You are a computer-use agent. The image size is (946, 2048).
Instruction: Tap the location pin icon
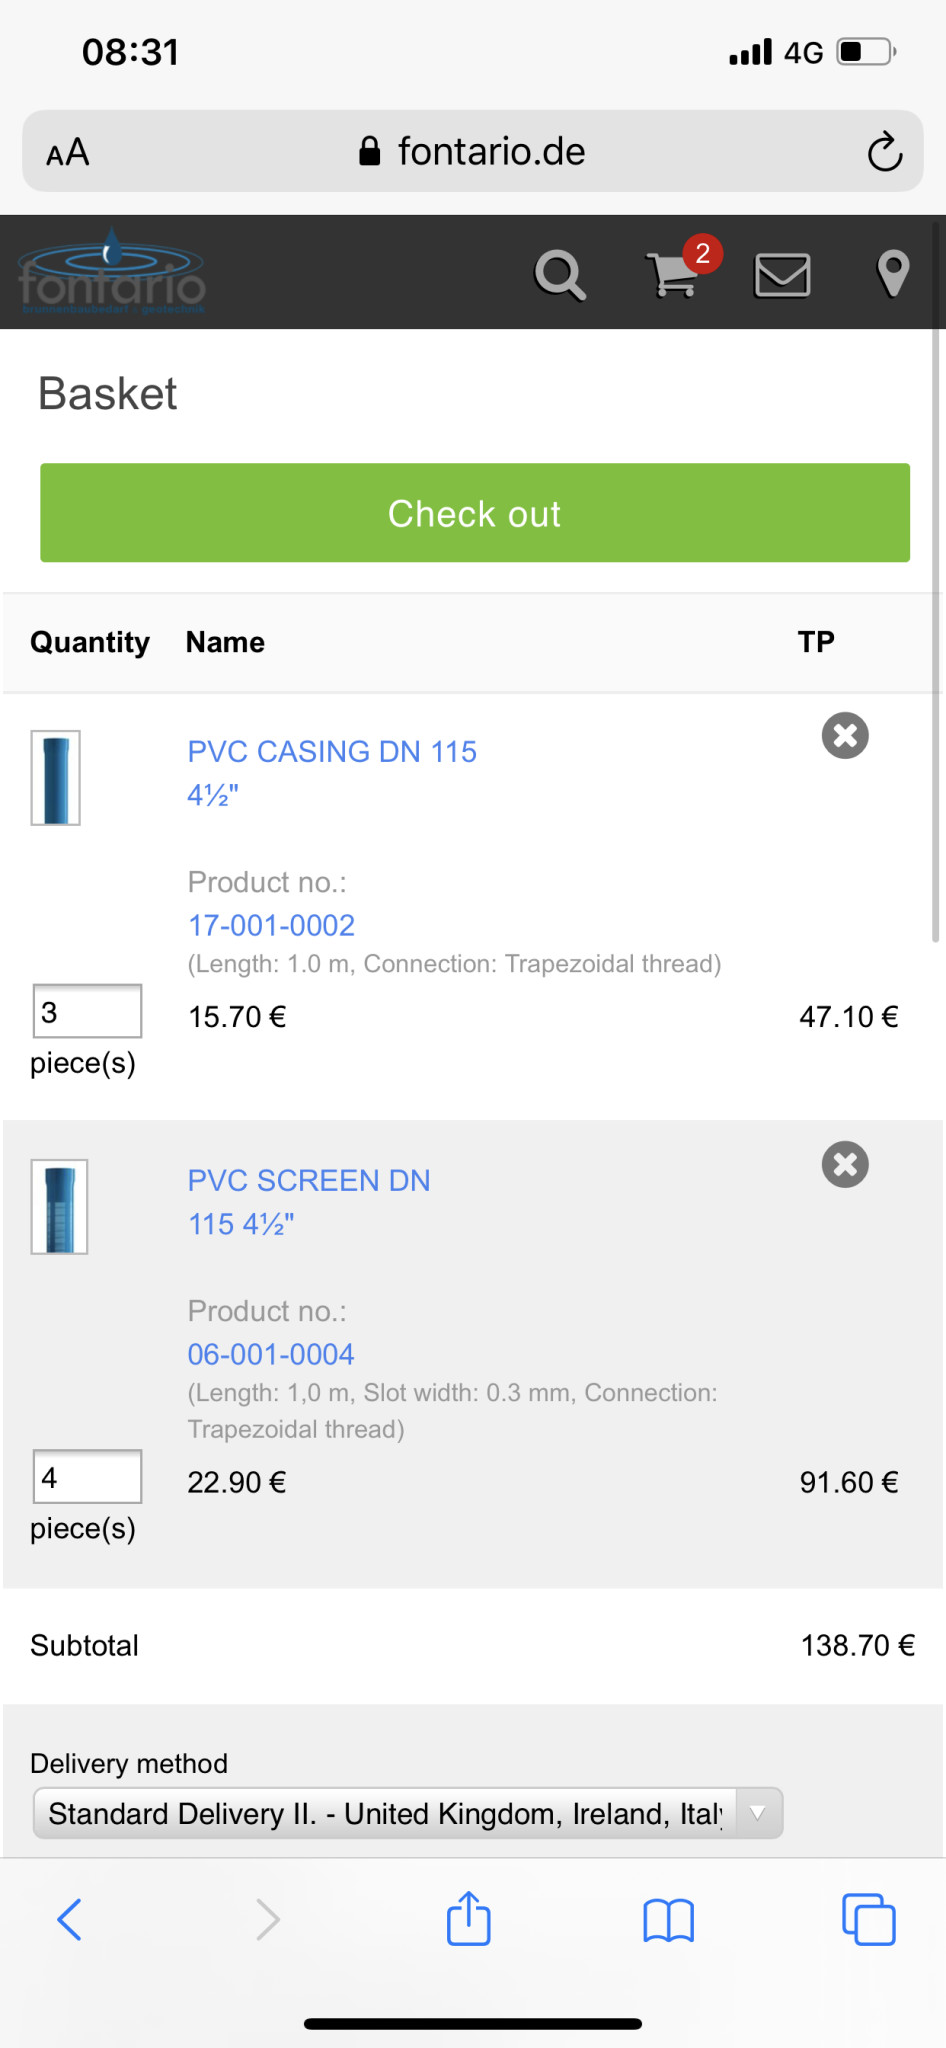pos(892,274)
